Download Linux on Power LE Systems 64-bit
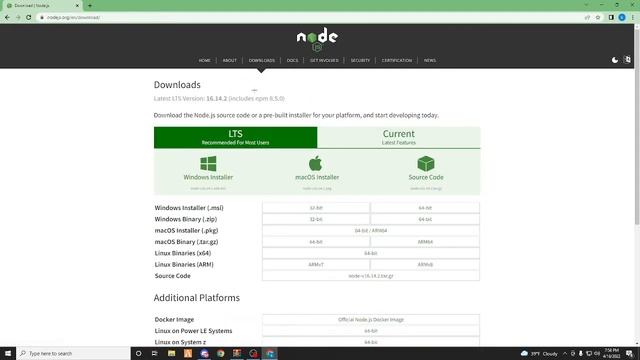Screen dimensions: 640x360 click(371, 331)
